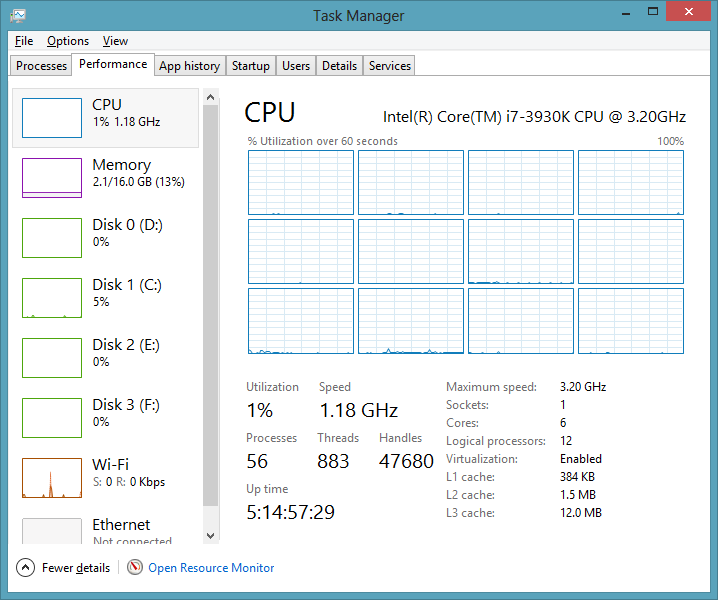Image resolution: width=718 pixels, height=600 pixels.
Task: Open the File menu
Action: coord(24,41)
